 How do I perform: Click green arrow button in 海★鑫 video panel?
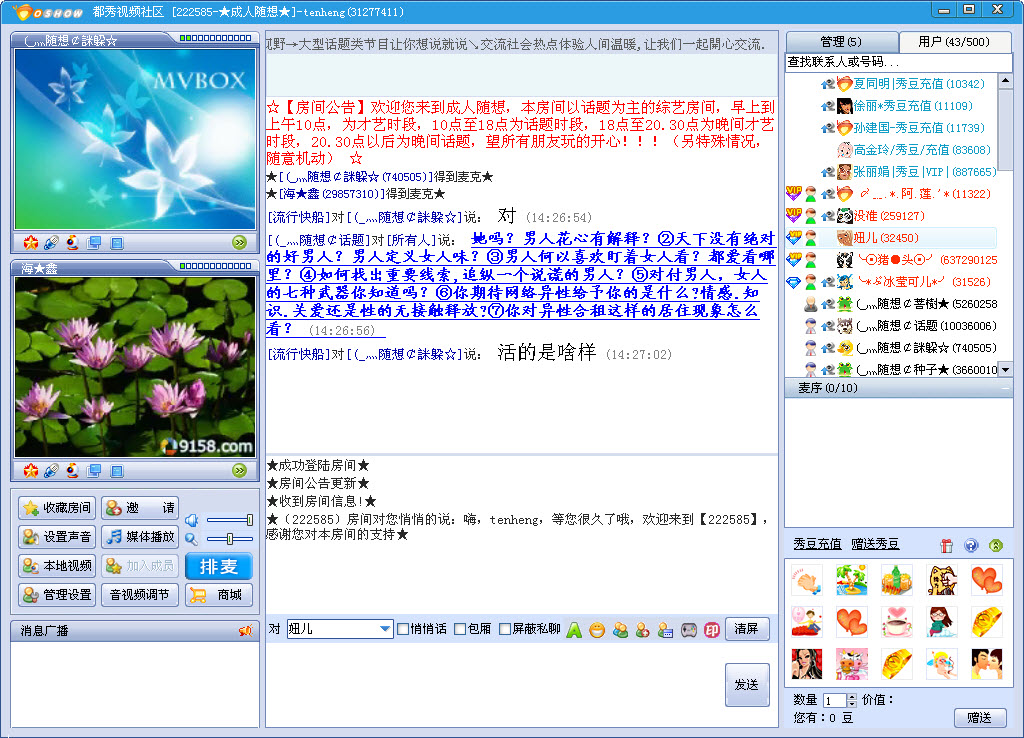240,470
